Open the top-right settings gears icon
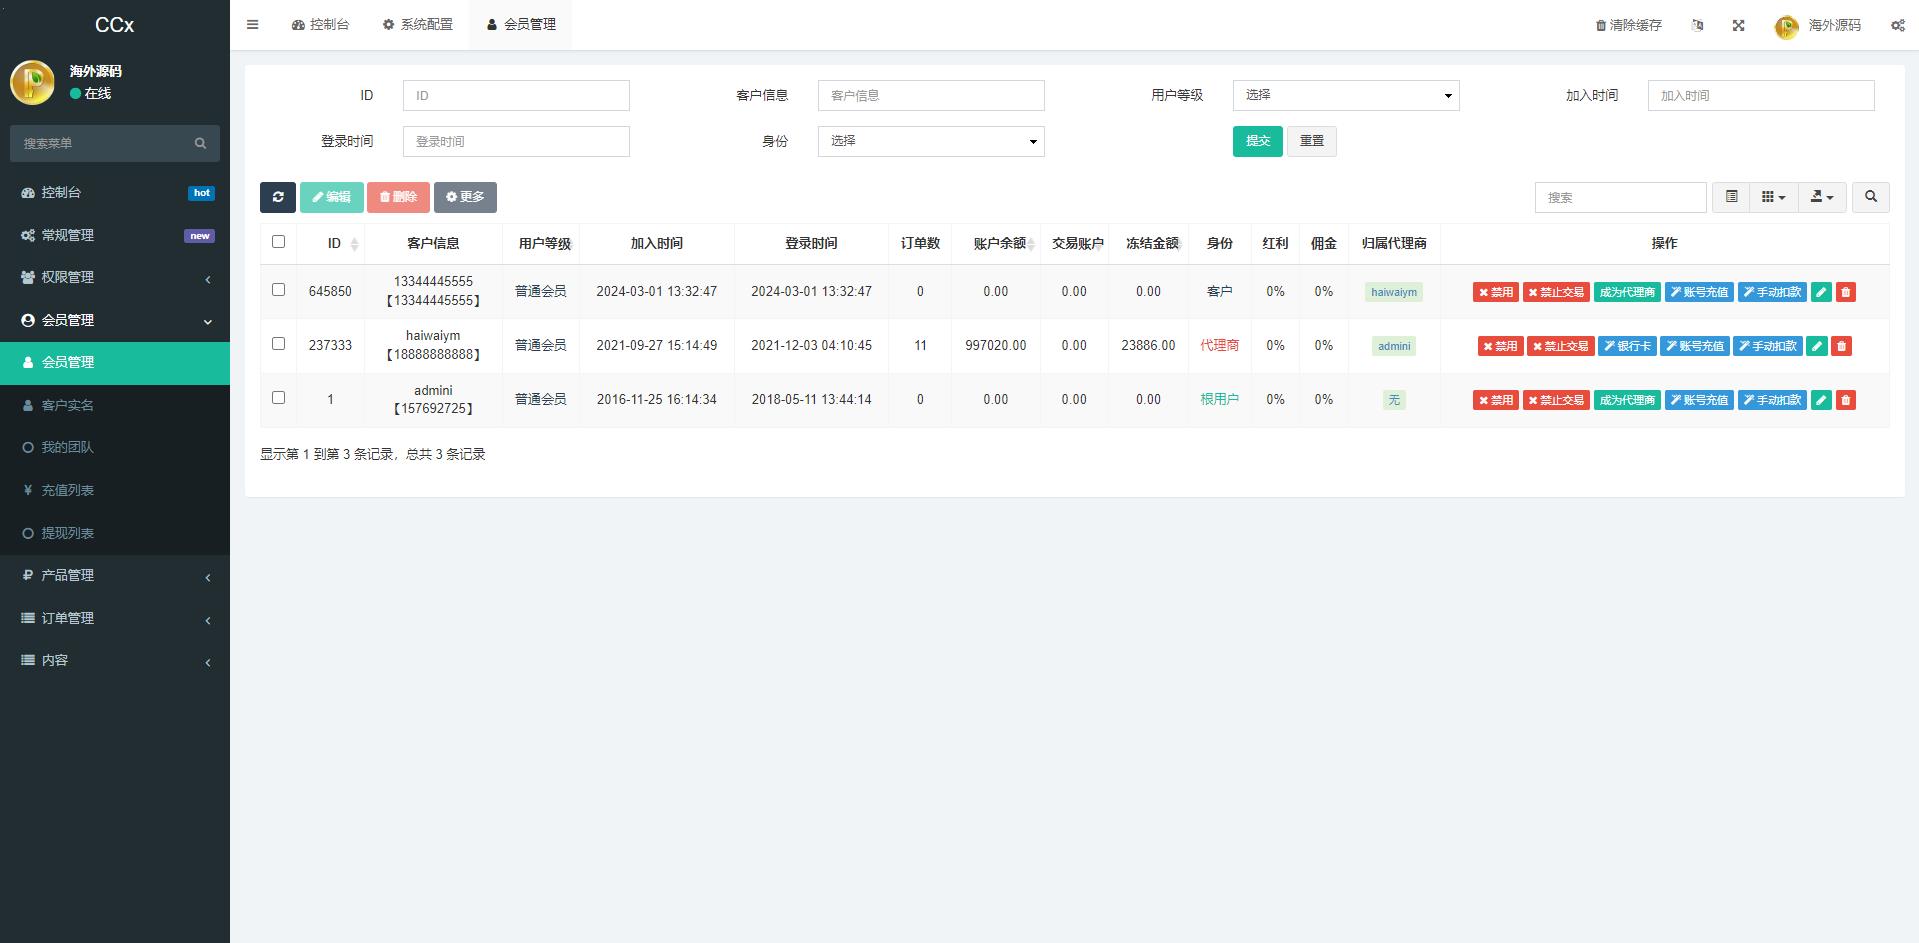 coord(1897,25)
